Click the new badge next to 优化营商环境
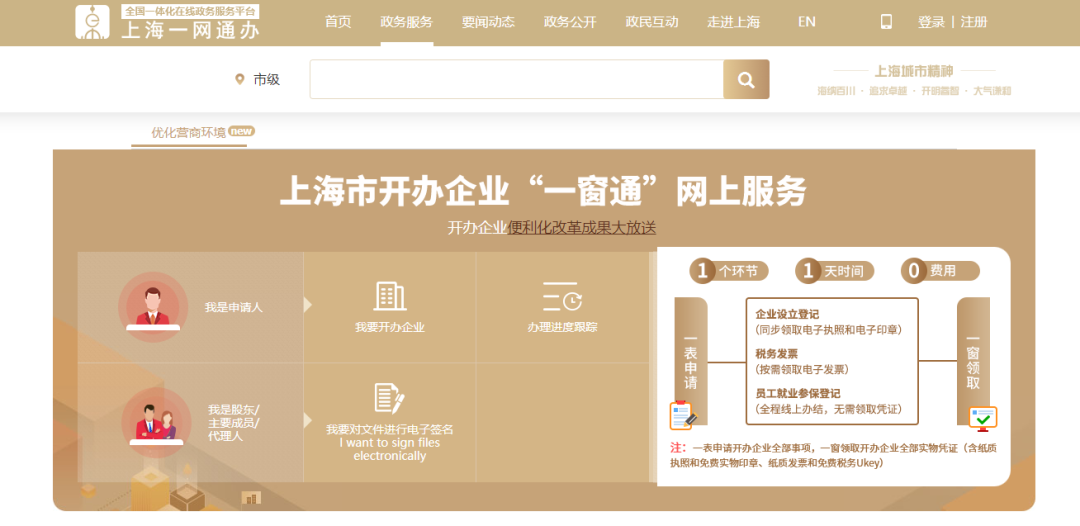 coord(242,130)
